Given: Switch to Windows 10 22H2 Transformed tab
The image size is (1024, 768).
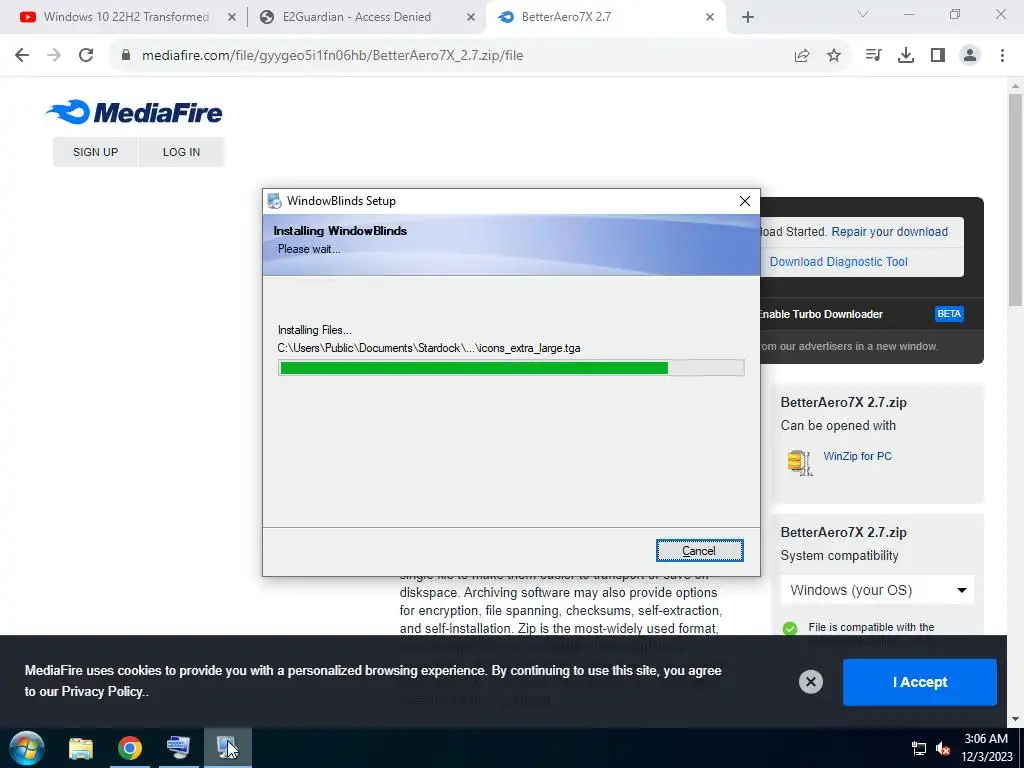Looking at the screenshot, I should pos(126,17).
